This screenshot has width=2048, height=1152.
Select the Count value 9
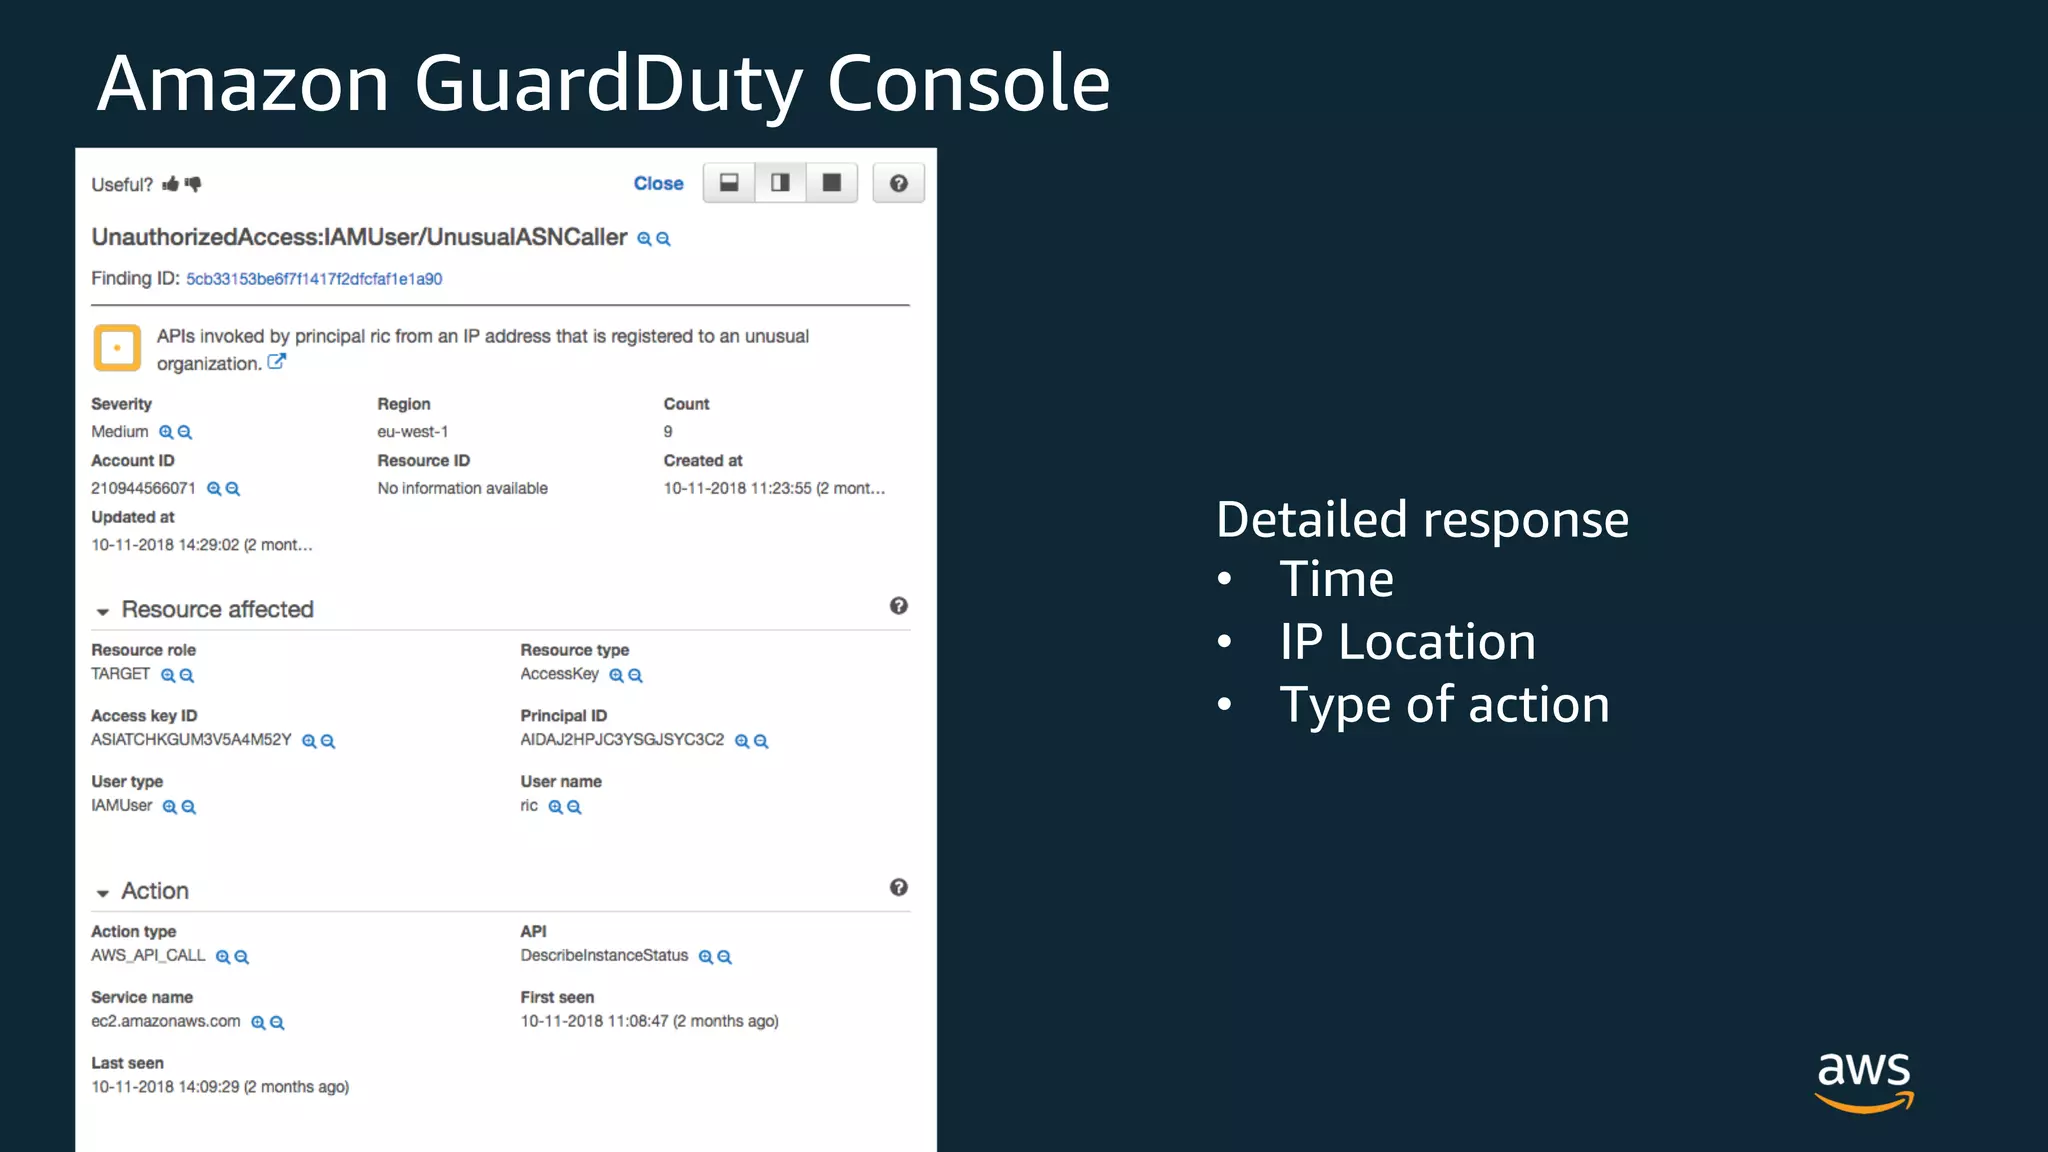tap(668, 432)
